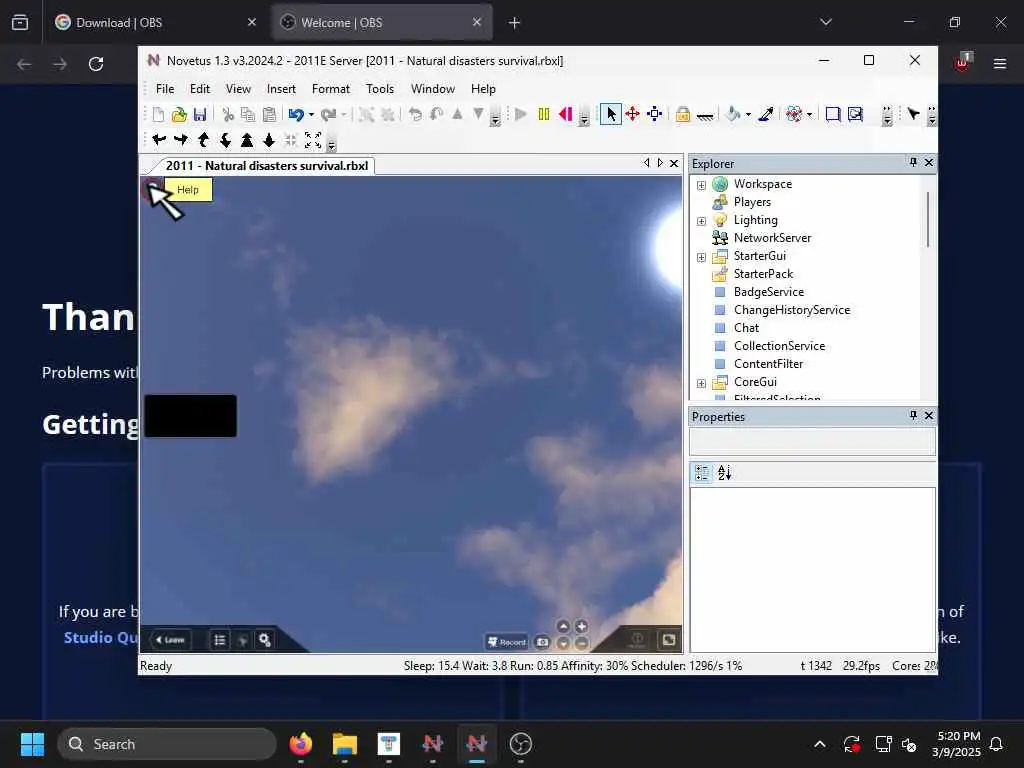Select the paint bucket Fill tool
Viewport: 1024px width, 768px height.
(733, 115)
